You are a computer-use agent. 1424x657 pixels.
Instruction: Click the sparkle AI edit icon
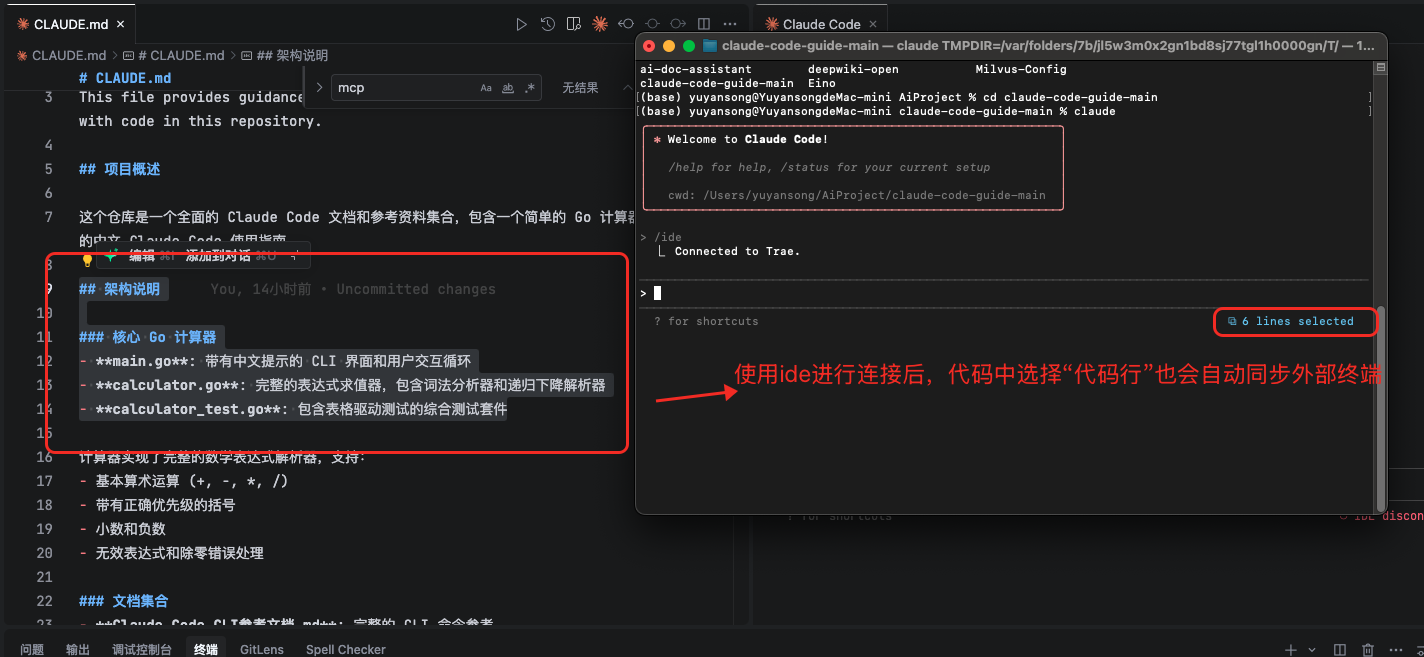tap(112, 255)
